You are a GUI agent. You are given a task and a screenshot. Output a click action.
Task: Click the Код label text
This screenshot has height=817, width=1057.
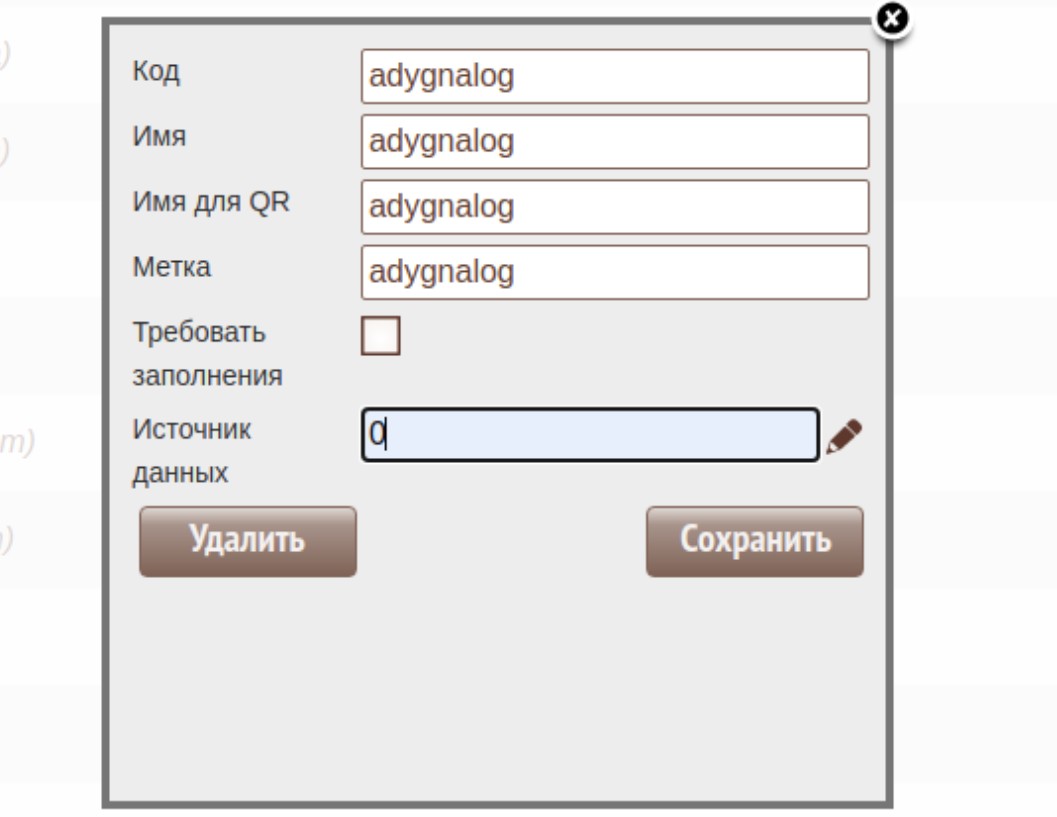(x=155, y=74)
